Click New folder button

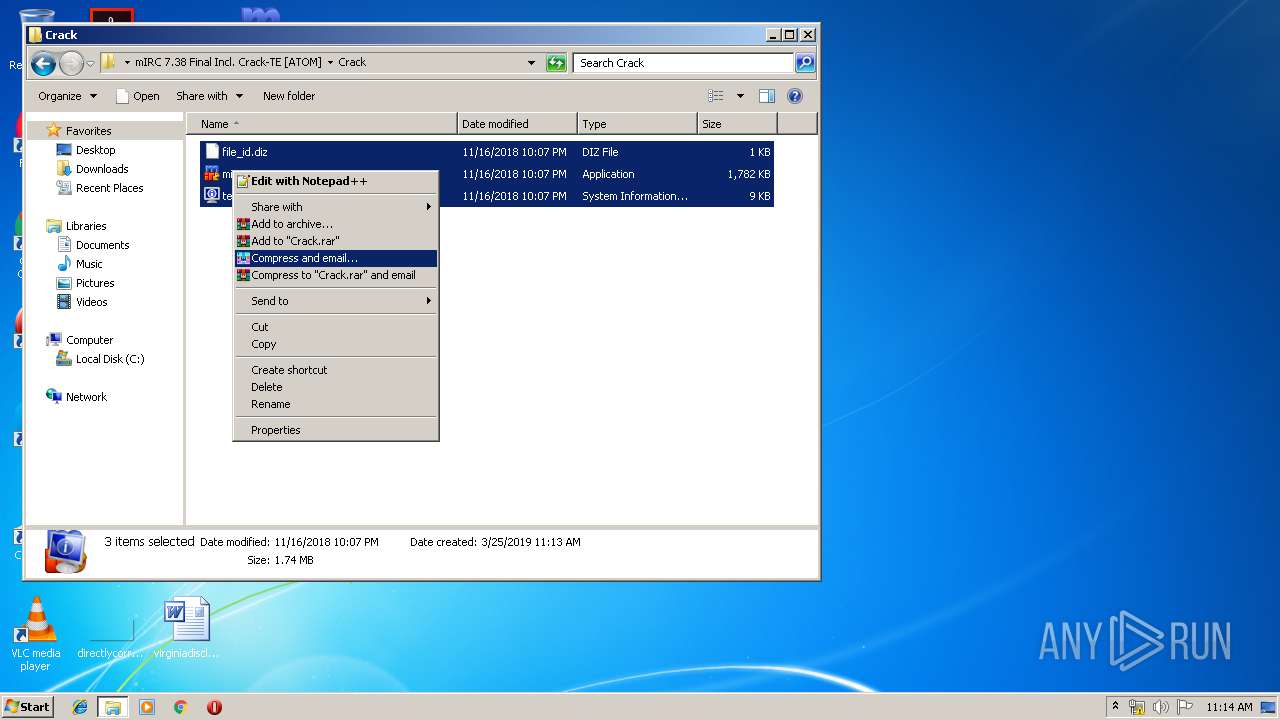pyautogui.click(x=289, y=96)
